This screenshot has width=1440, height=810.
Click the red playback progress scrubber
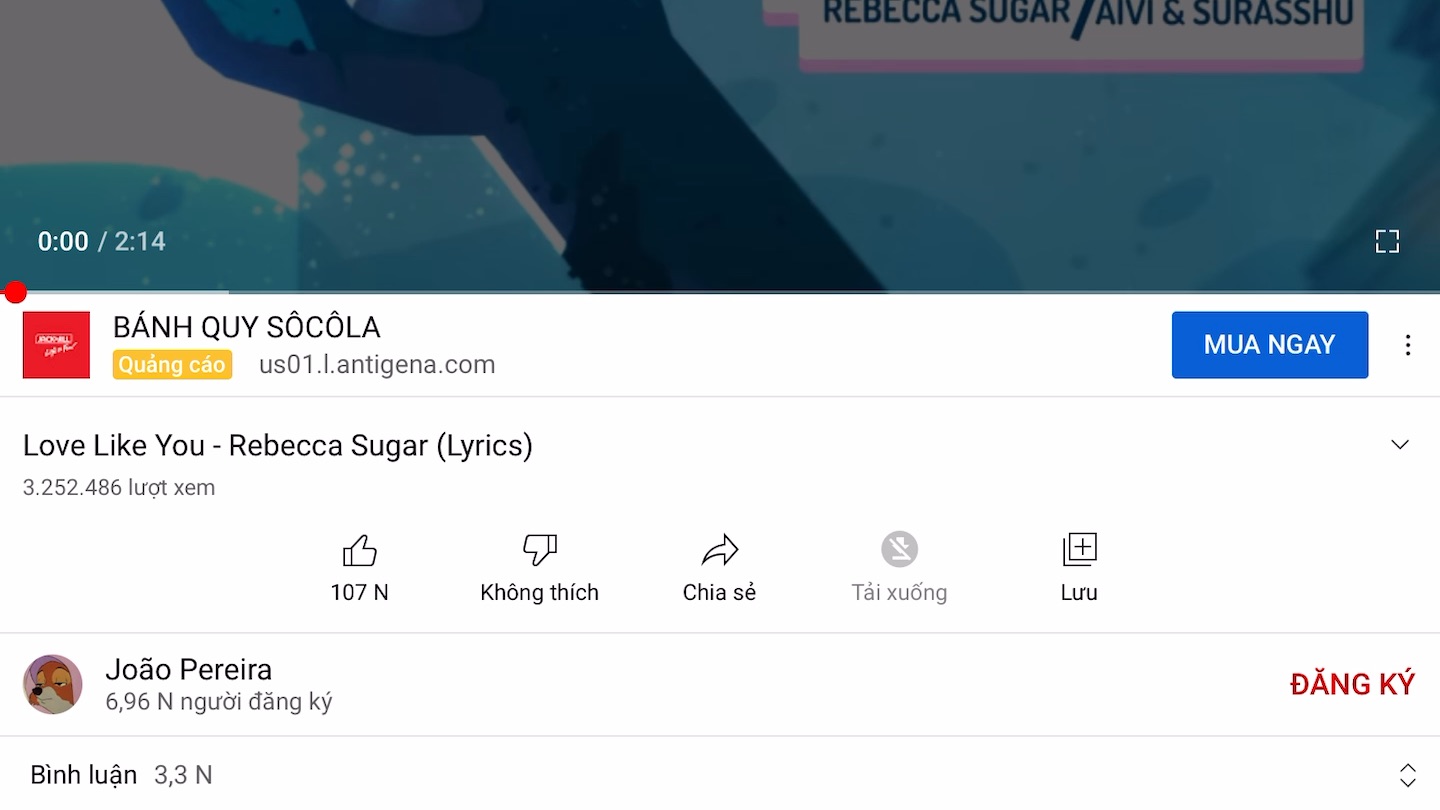click(x=15, y=292)
